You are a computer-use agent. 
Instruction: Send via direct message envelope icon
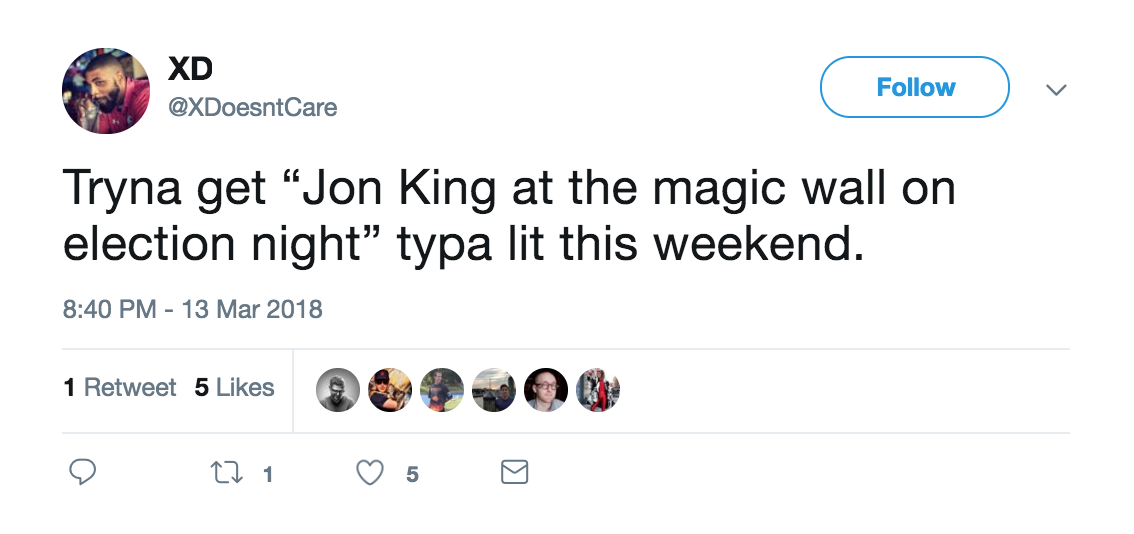point(514,472)
